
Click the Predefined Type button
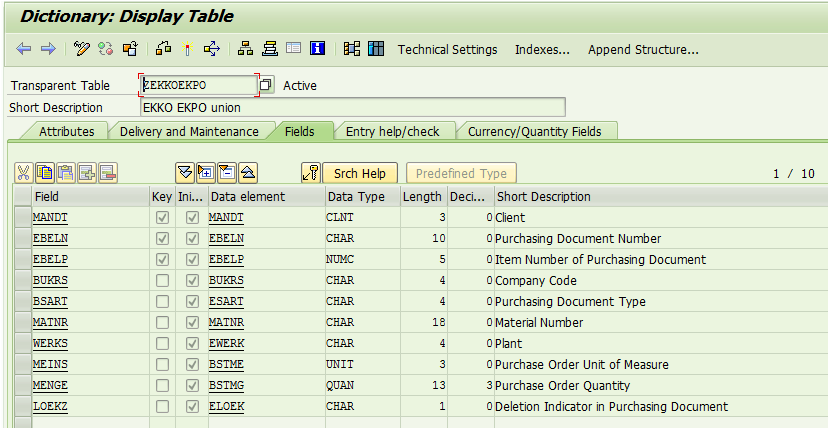461,173
